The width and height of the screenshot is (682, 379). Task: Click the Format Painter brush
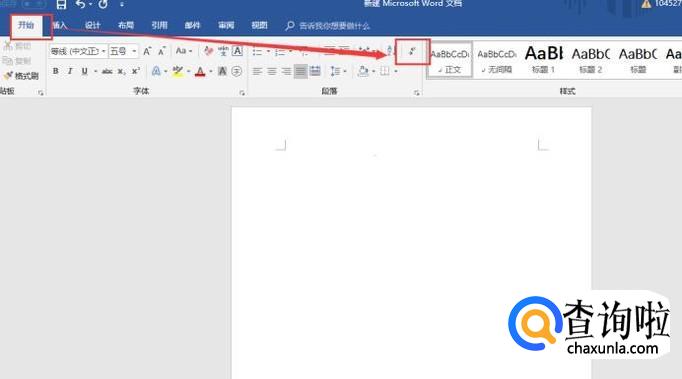coord(21,76)
